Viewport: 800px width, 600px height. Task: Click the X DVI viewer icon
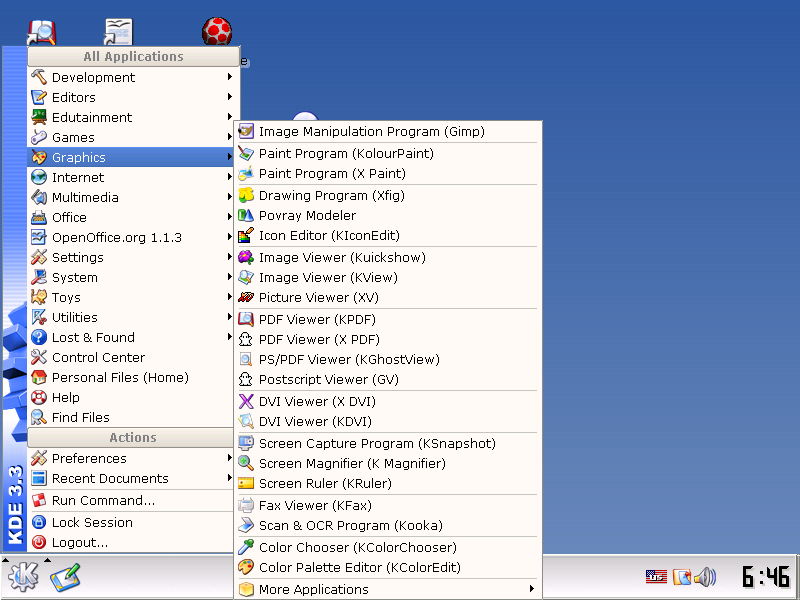point(246,402)
